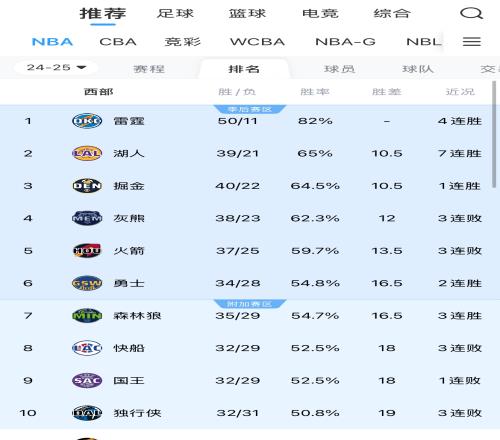This screenshot has height=440, width=500.
Task: Click the 胜差 column header
Action: coord(387,92)
